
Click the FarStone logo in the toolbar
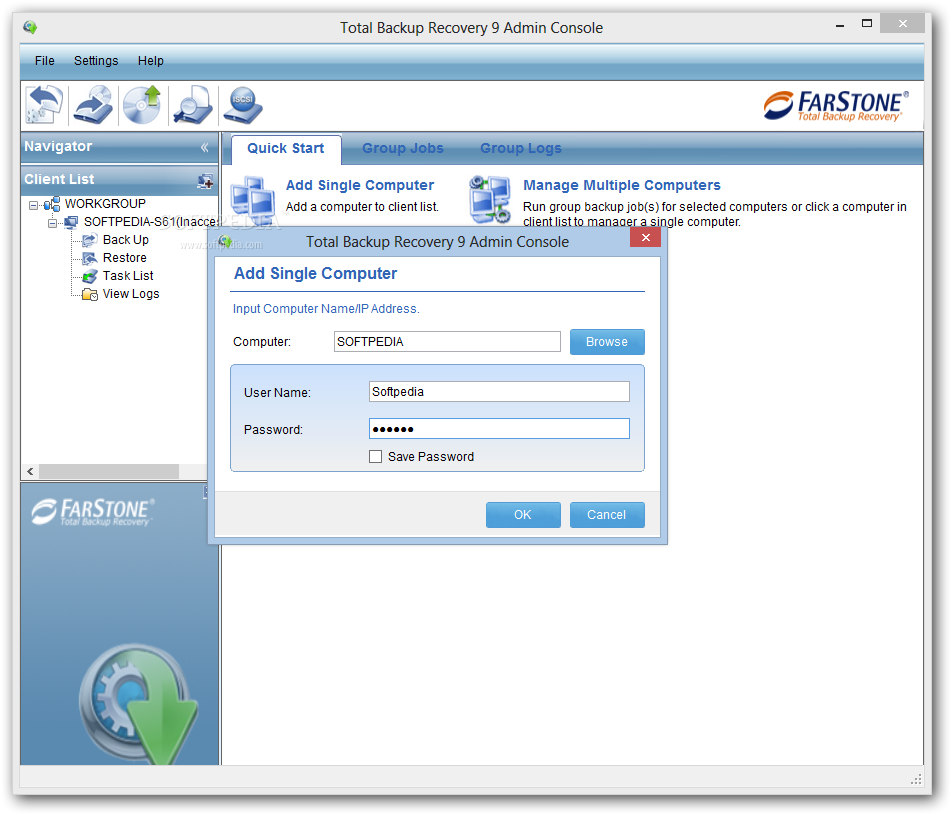836,106
